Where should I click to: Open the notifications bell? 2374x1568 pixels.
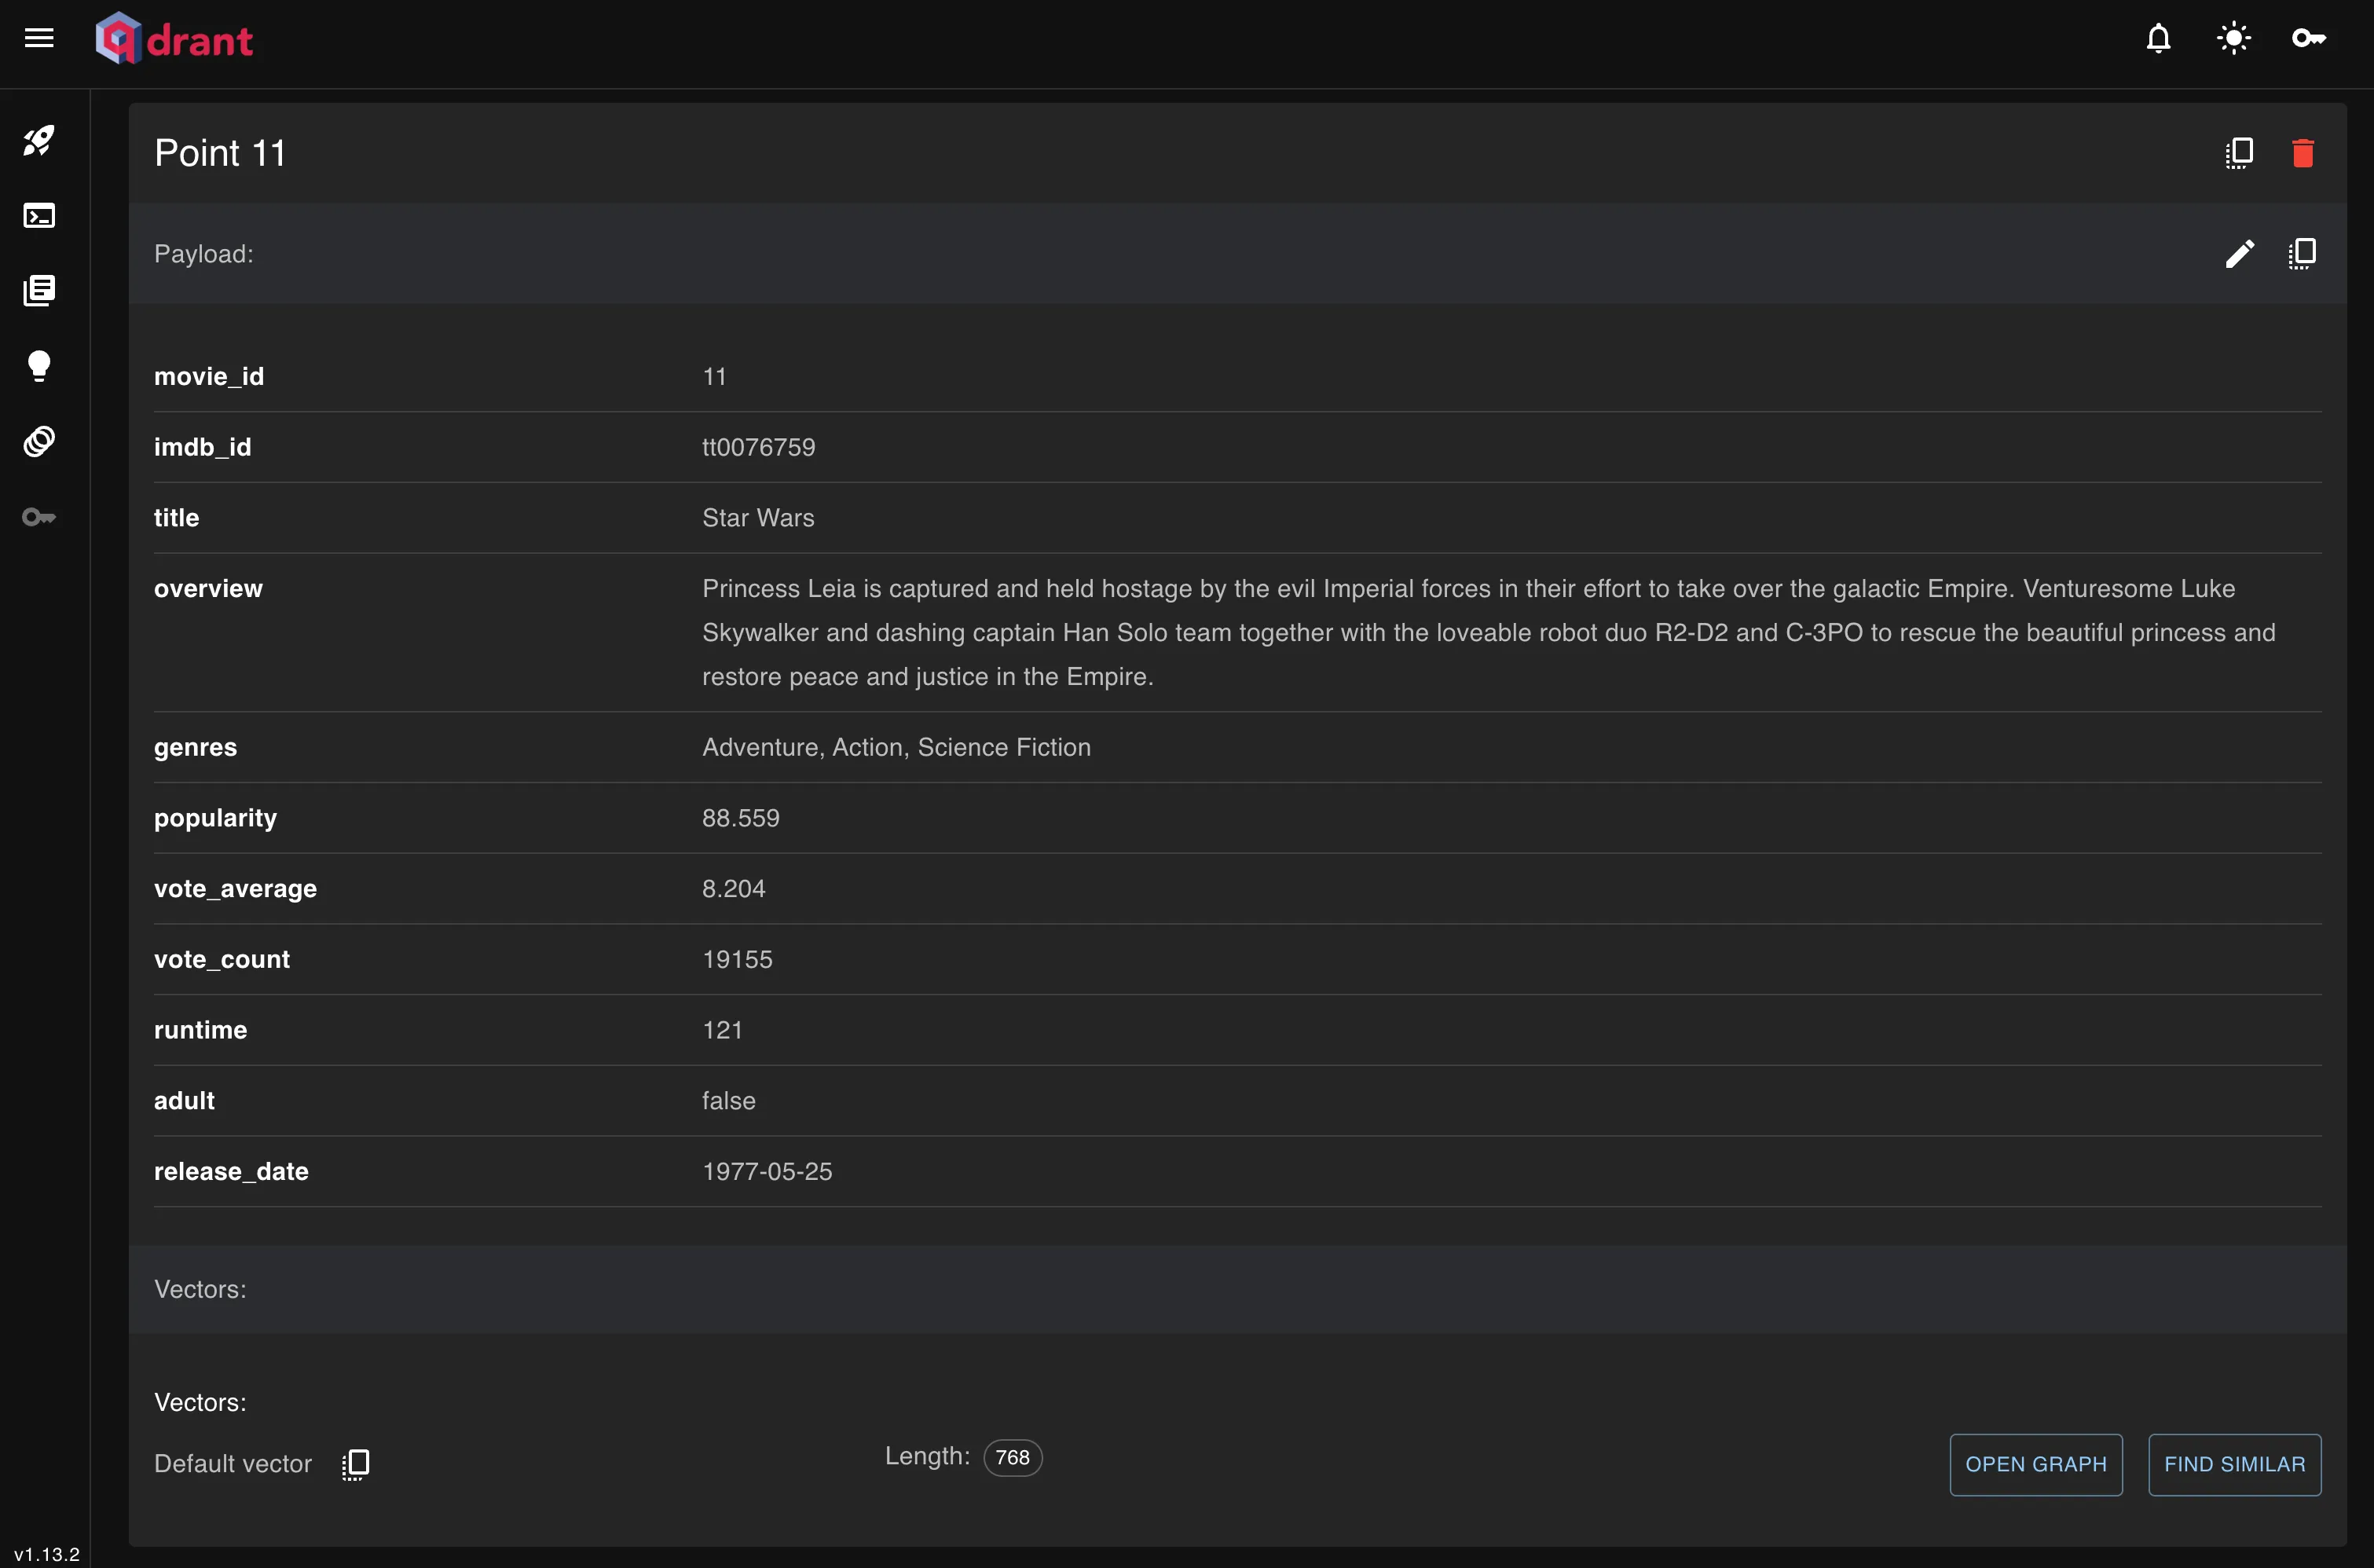click(x=2158, y=39)
